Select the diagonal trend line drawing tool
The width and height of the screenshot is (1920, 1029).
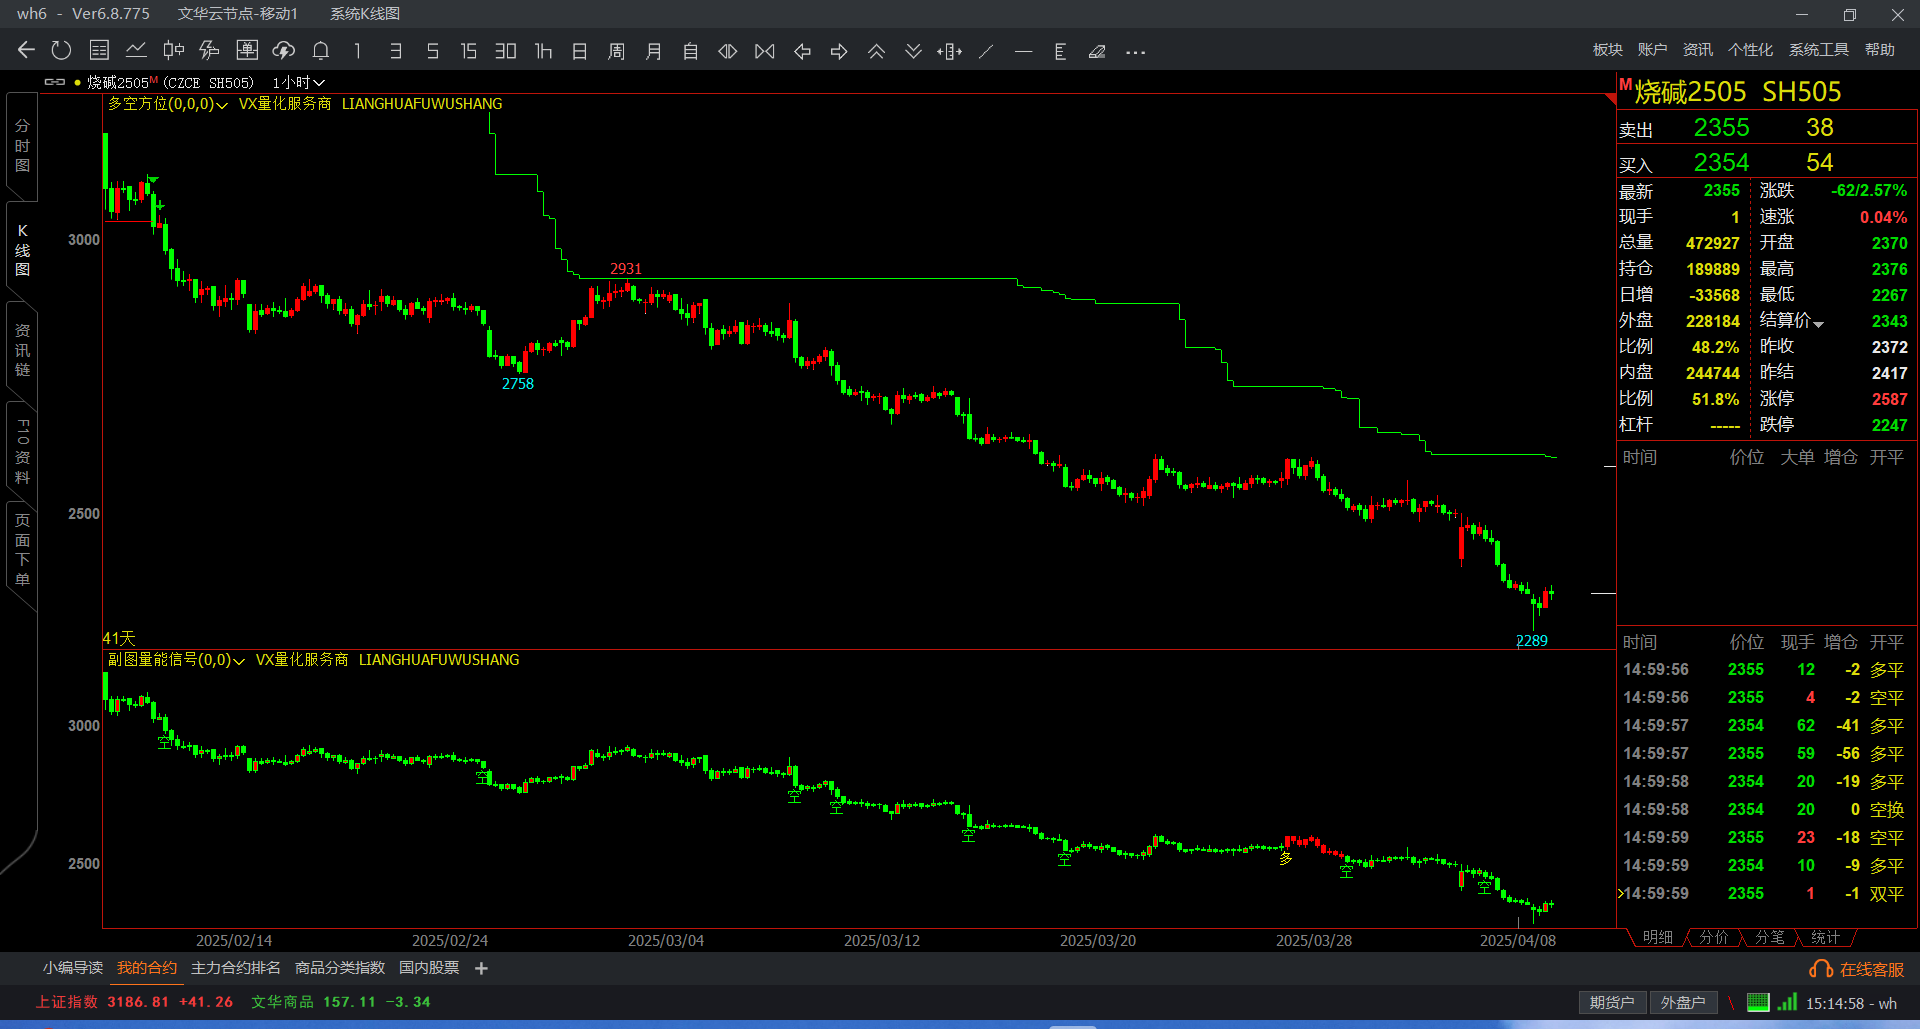click(x=986, y=51)
